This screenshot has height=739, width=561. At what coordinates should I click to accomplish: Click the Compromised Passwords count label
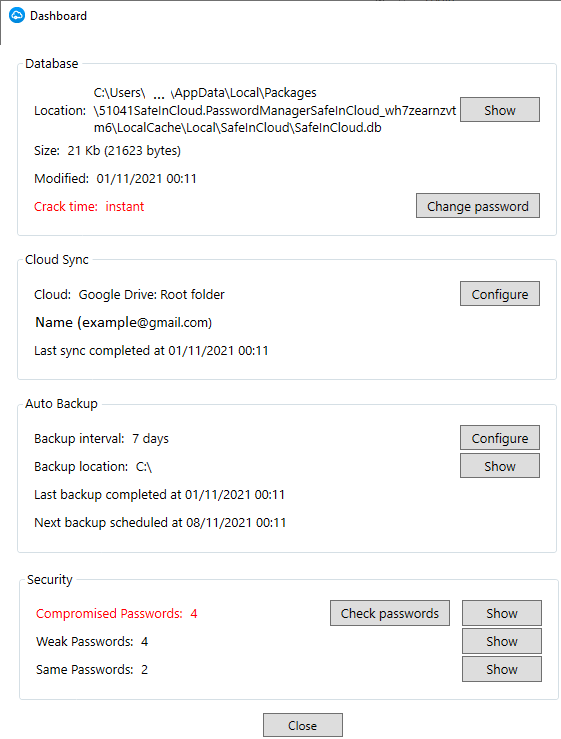point(116,614)
